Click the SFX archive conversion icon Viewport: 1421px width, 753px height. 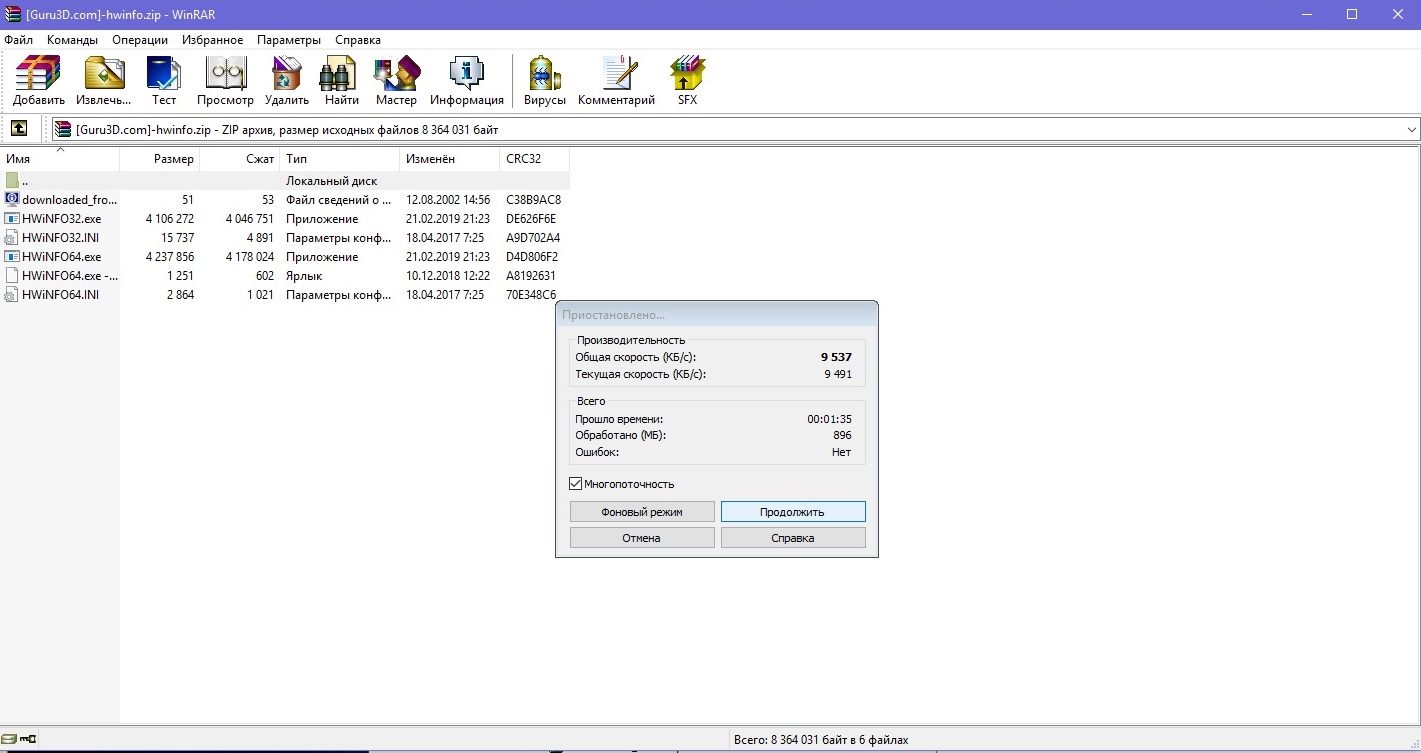tap(687, 81)
